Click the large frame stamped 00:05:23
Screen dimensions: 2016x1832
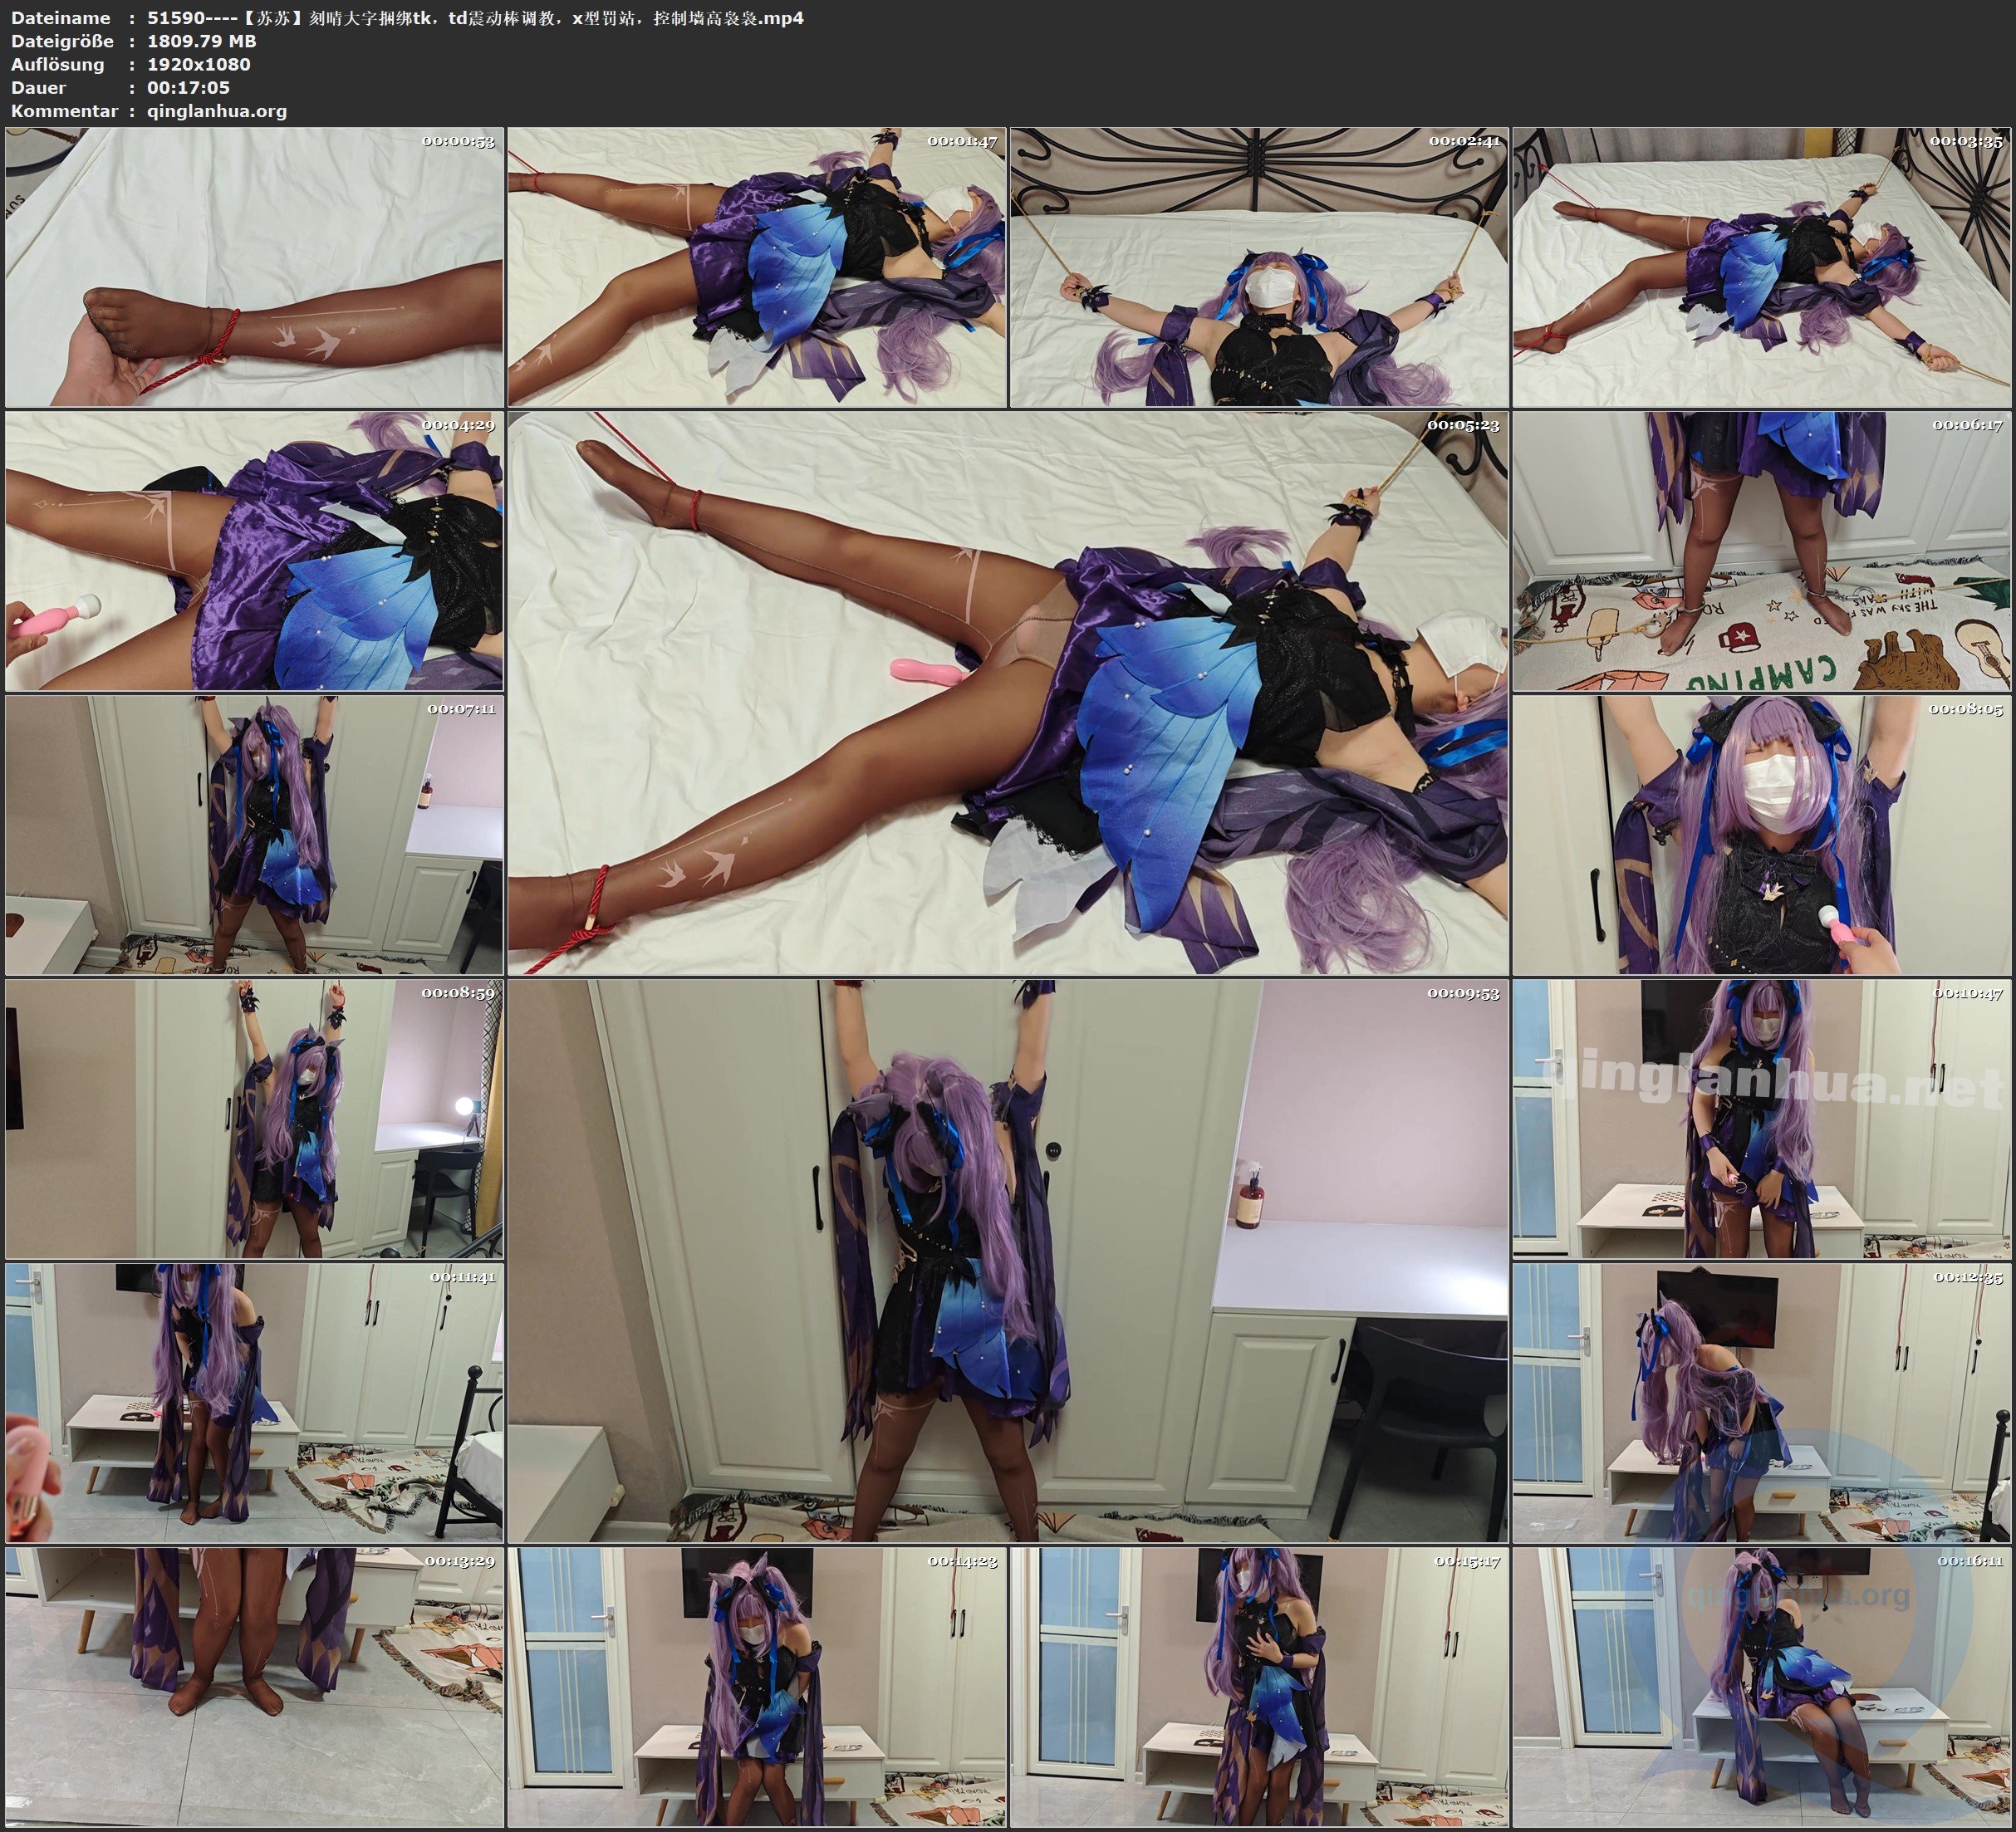tap(1008, 693)
